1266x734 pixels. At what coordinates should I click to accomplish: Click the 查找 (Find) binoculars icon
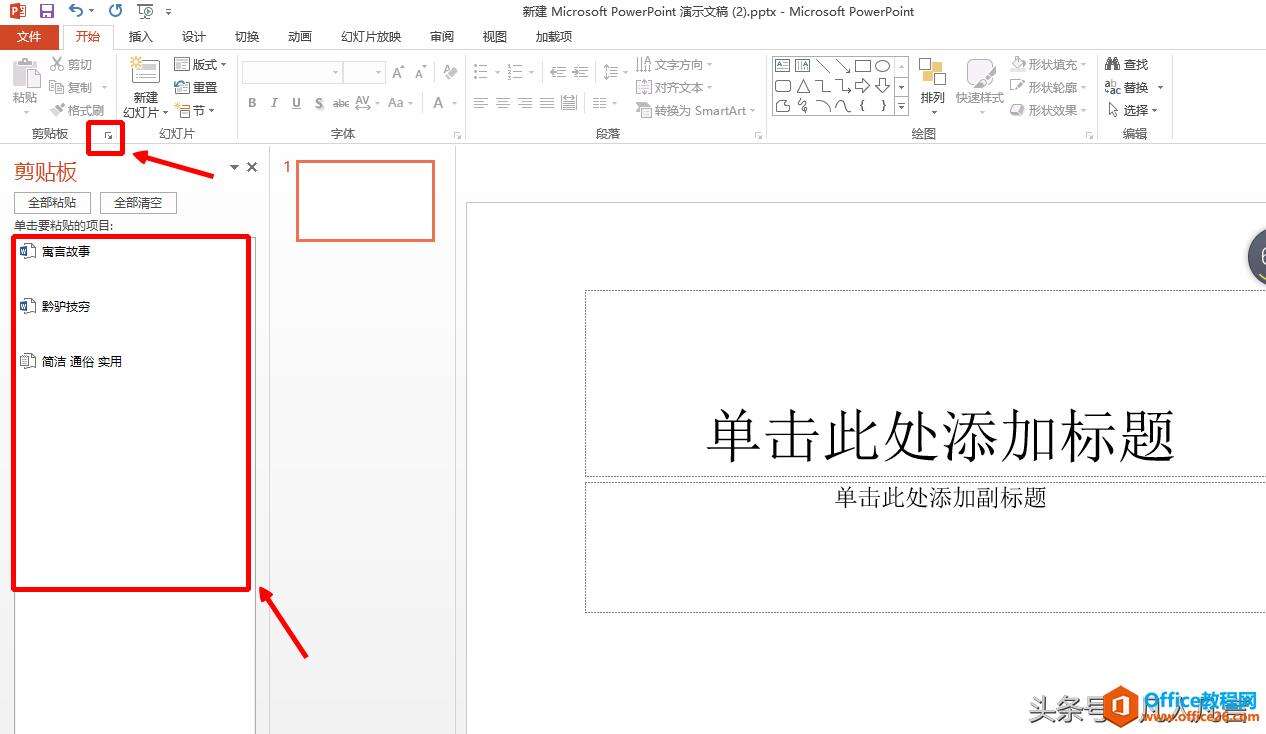tap(1113, 64)
